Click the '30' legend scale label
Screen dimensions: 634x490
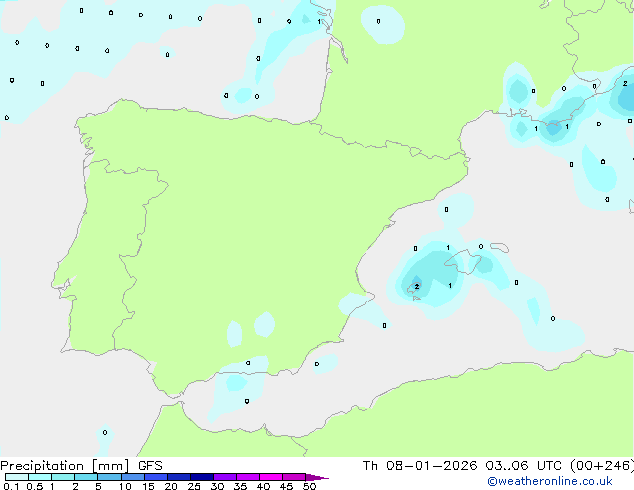point(217,486)
